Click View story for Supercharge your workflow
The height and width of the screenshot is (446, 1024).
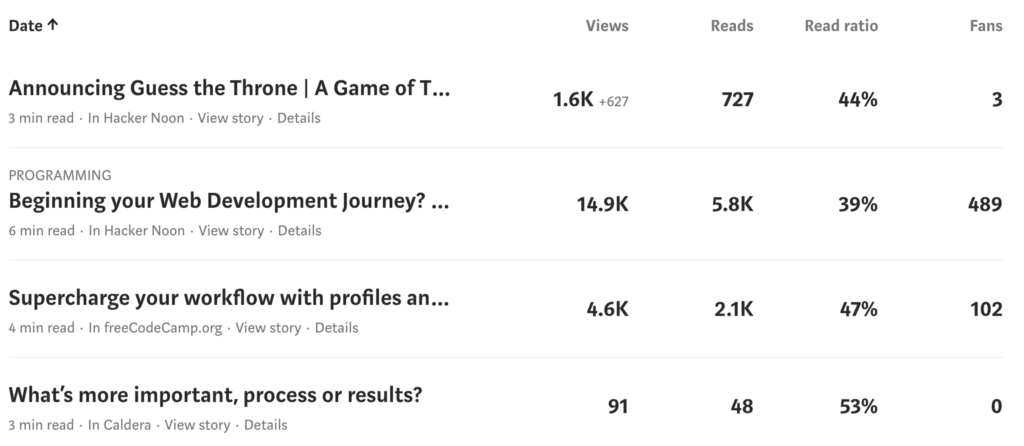point(268,328)
